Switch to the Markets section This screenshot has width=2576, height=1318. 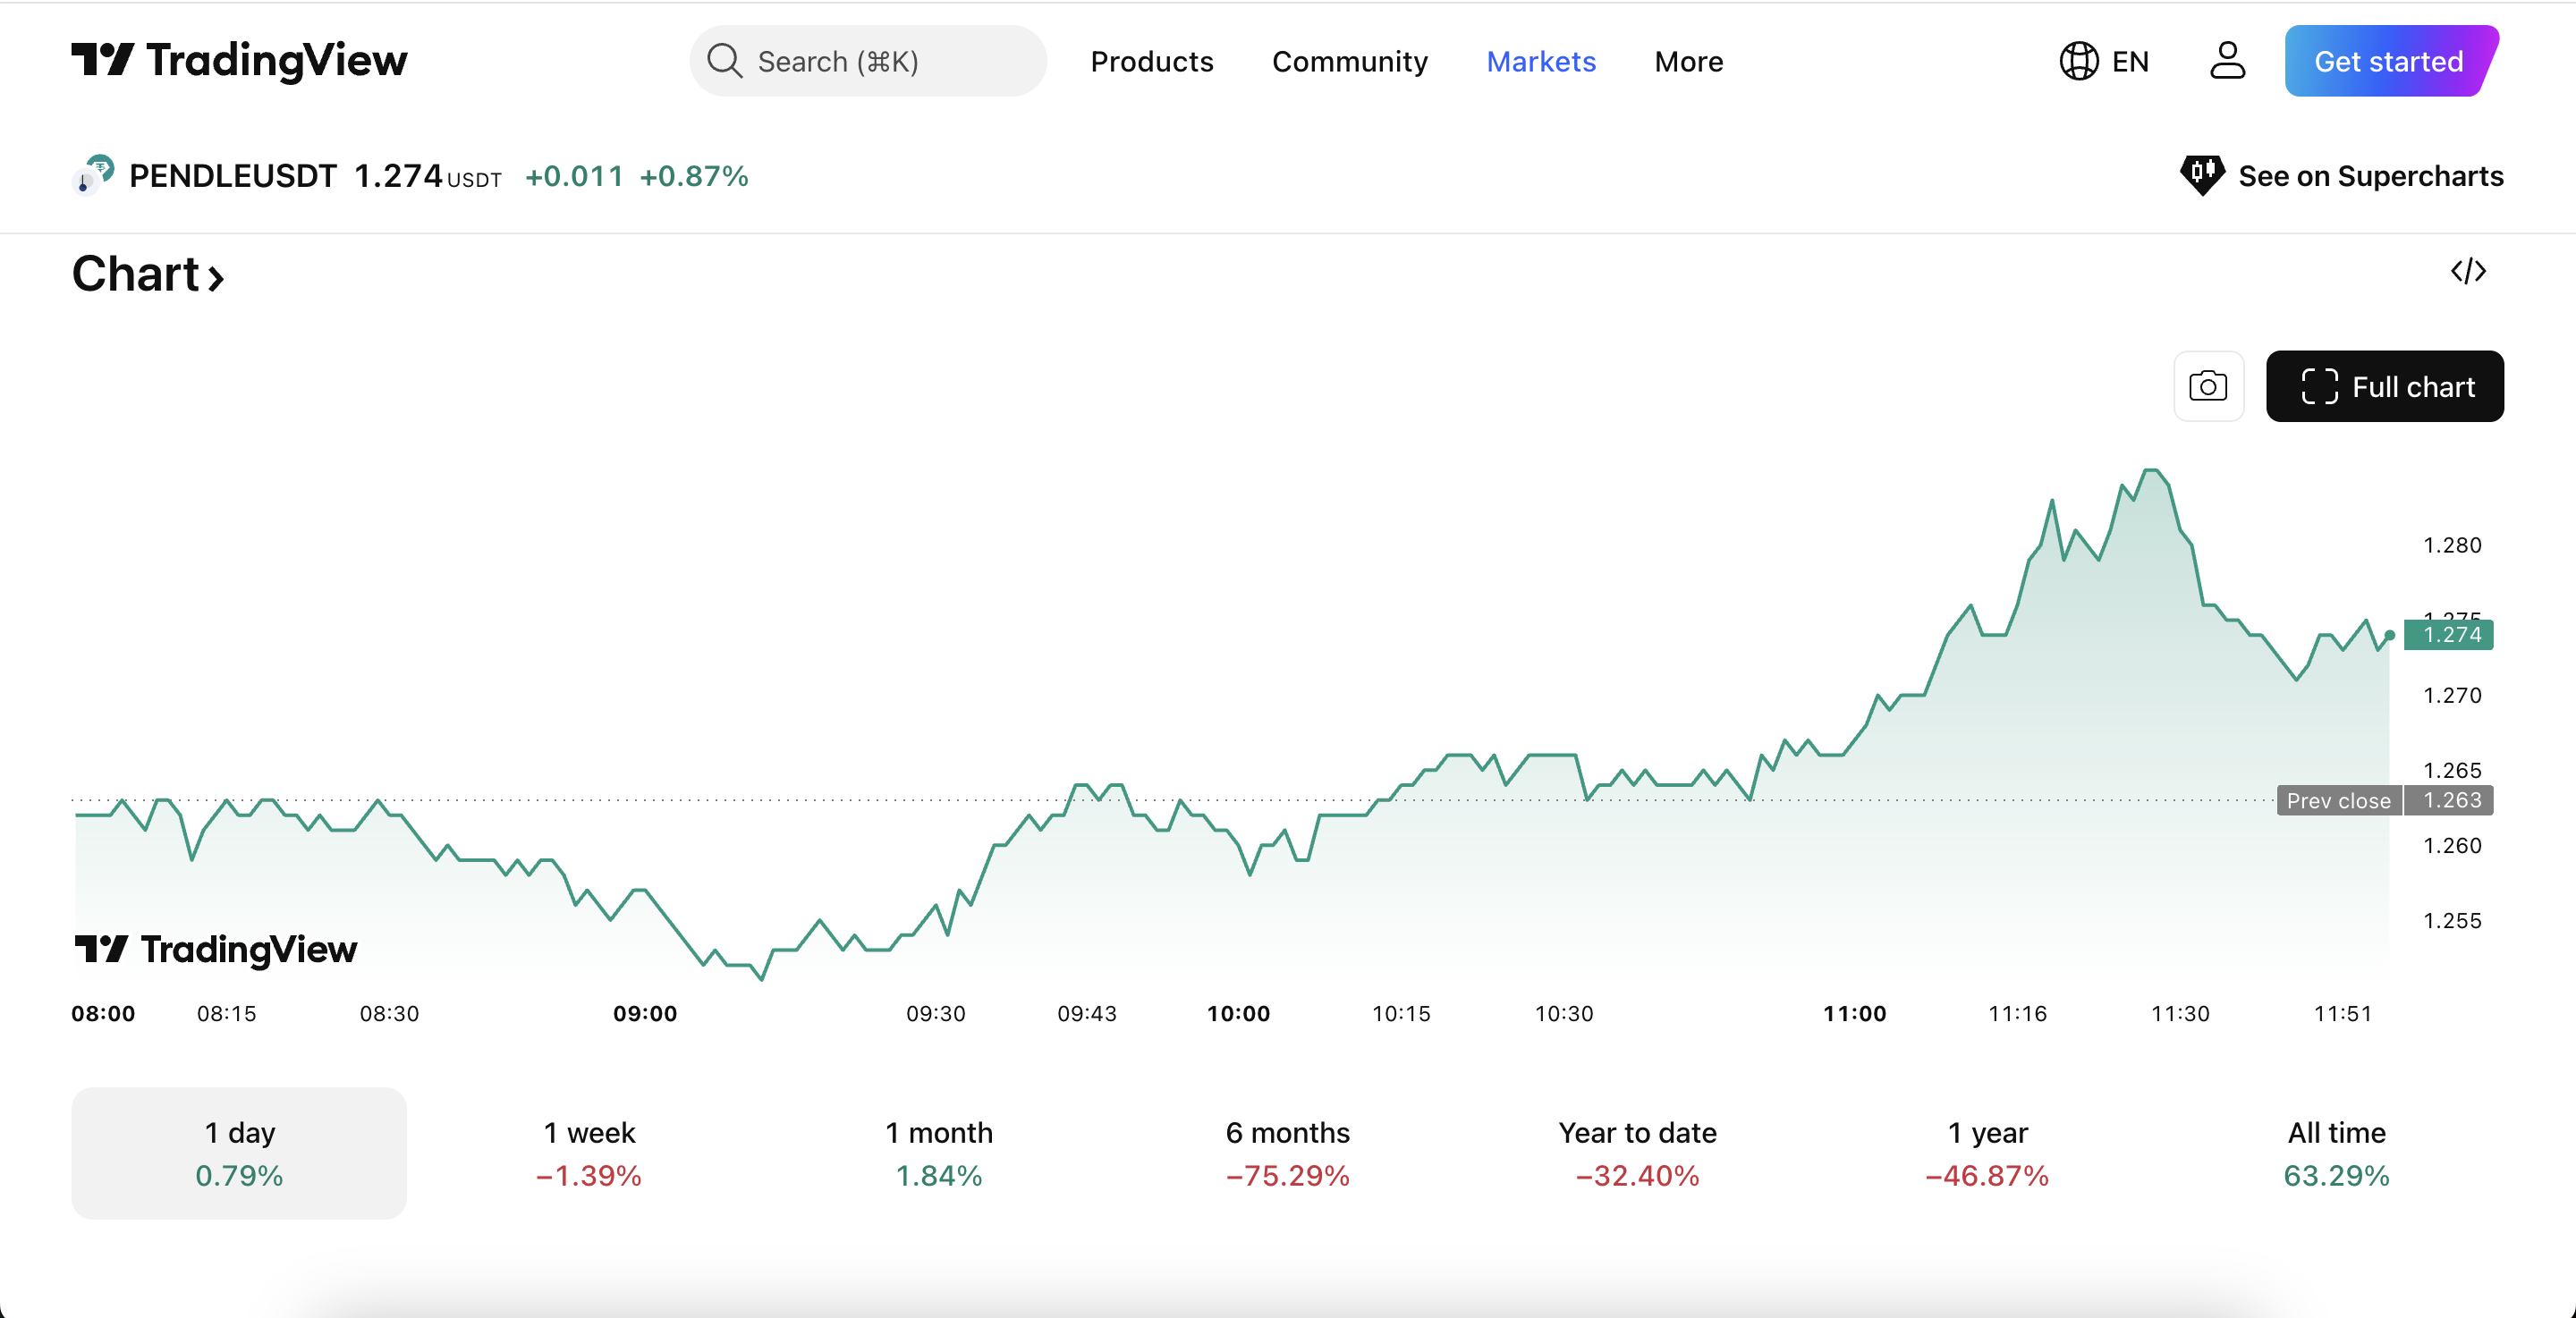pyautogui.click(x=1541, y=62)
